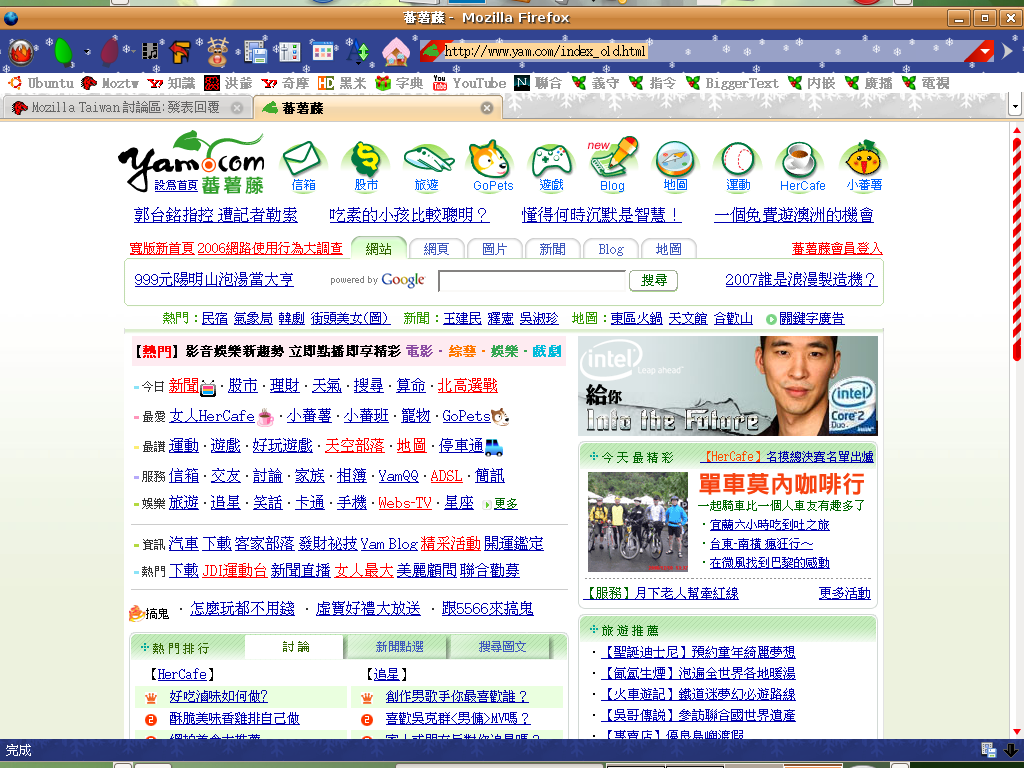
Task: Open the tab list dropdown arrow
Action: click(x=1015, y=106)
